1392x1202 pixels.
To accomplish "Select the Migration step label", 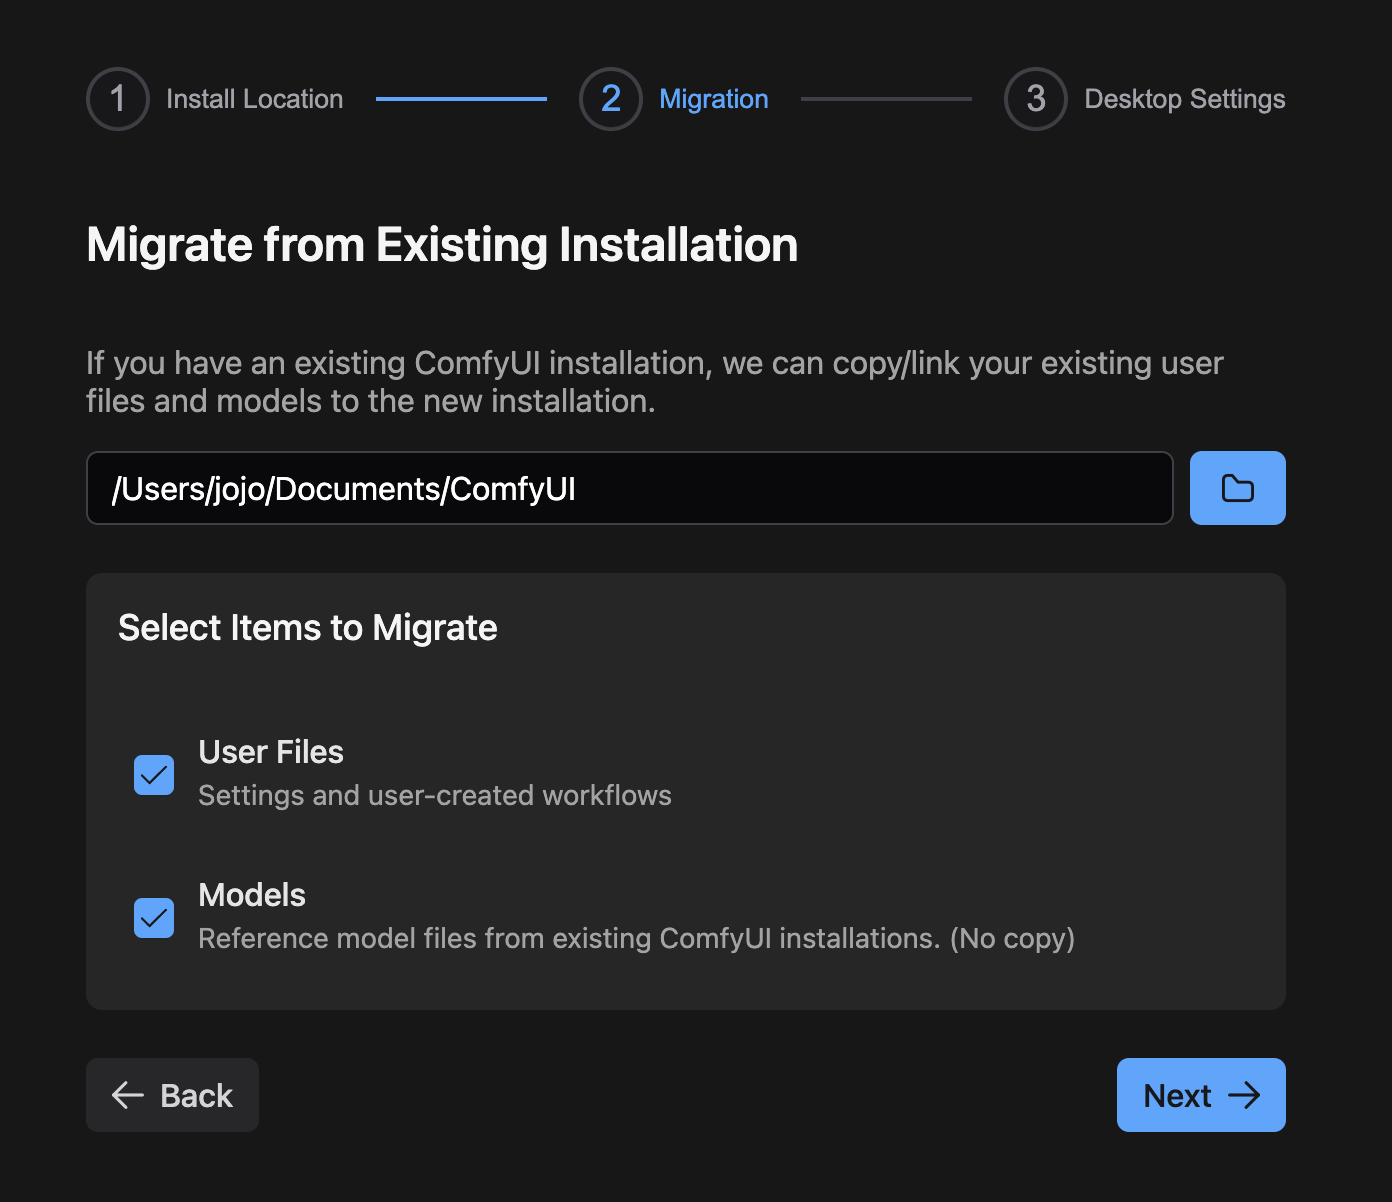I will (x=713, y=99).
